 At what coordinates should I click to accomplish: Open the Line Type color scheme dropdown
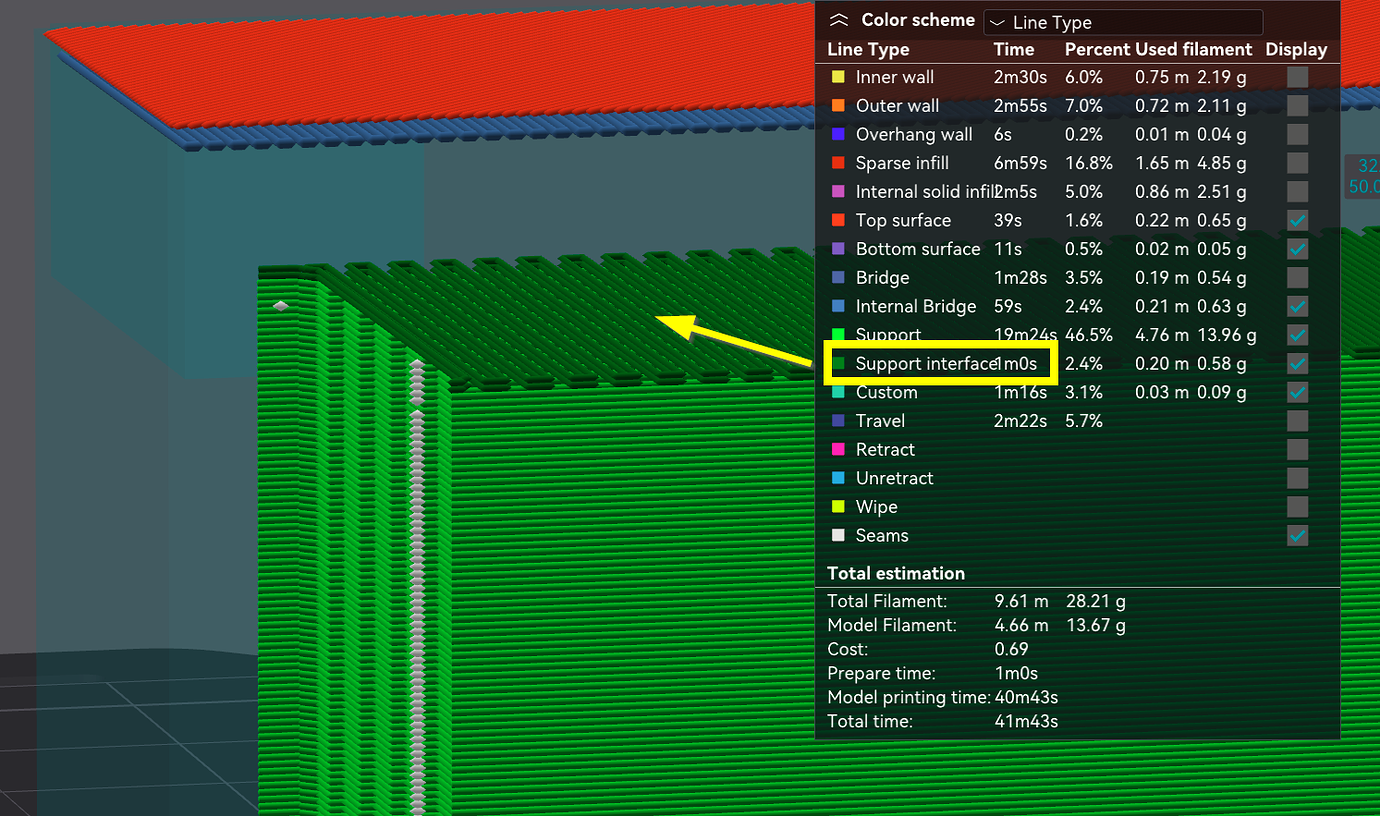(1123, 22)
